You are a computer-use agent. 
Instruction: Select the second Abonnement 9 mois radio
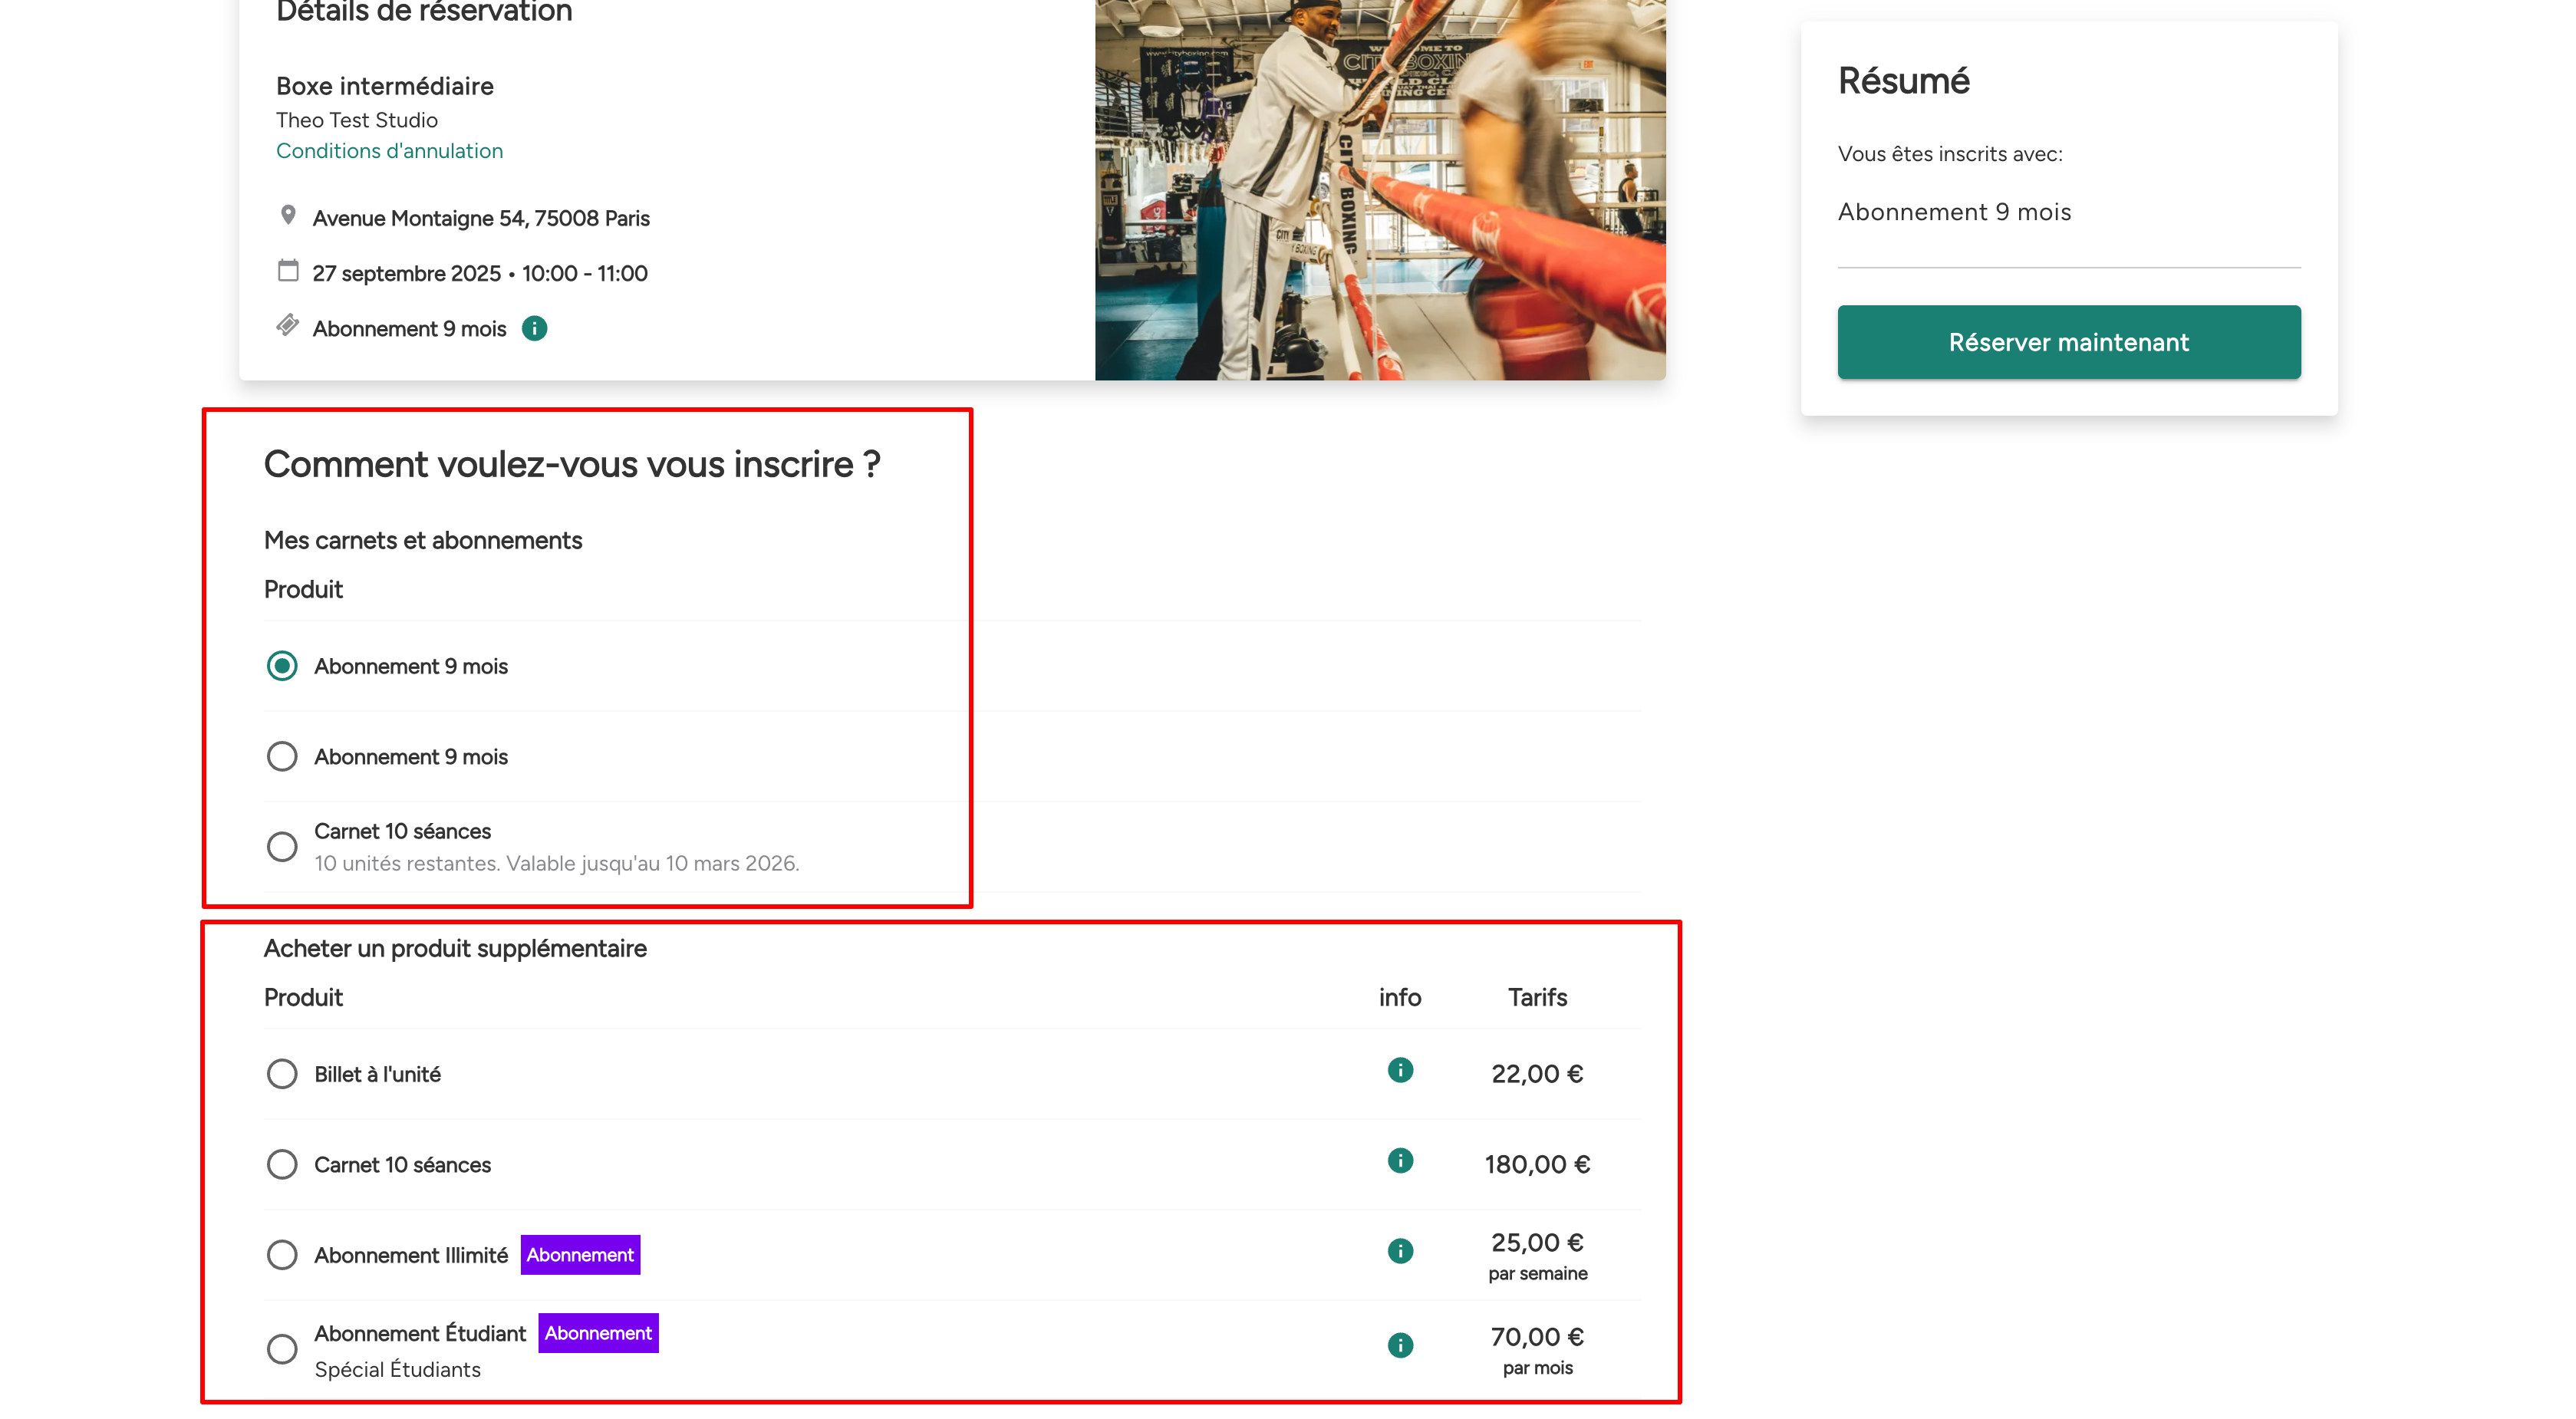tap(282, 756)
